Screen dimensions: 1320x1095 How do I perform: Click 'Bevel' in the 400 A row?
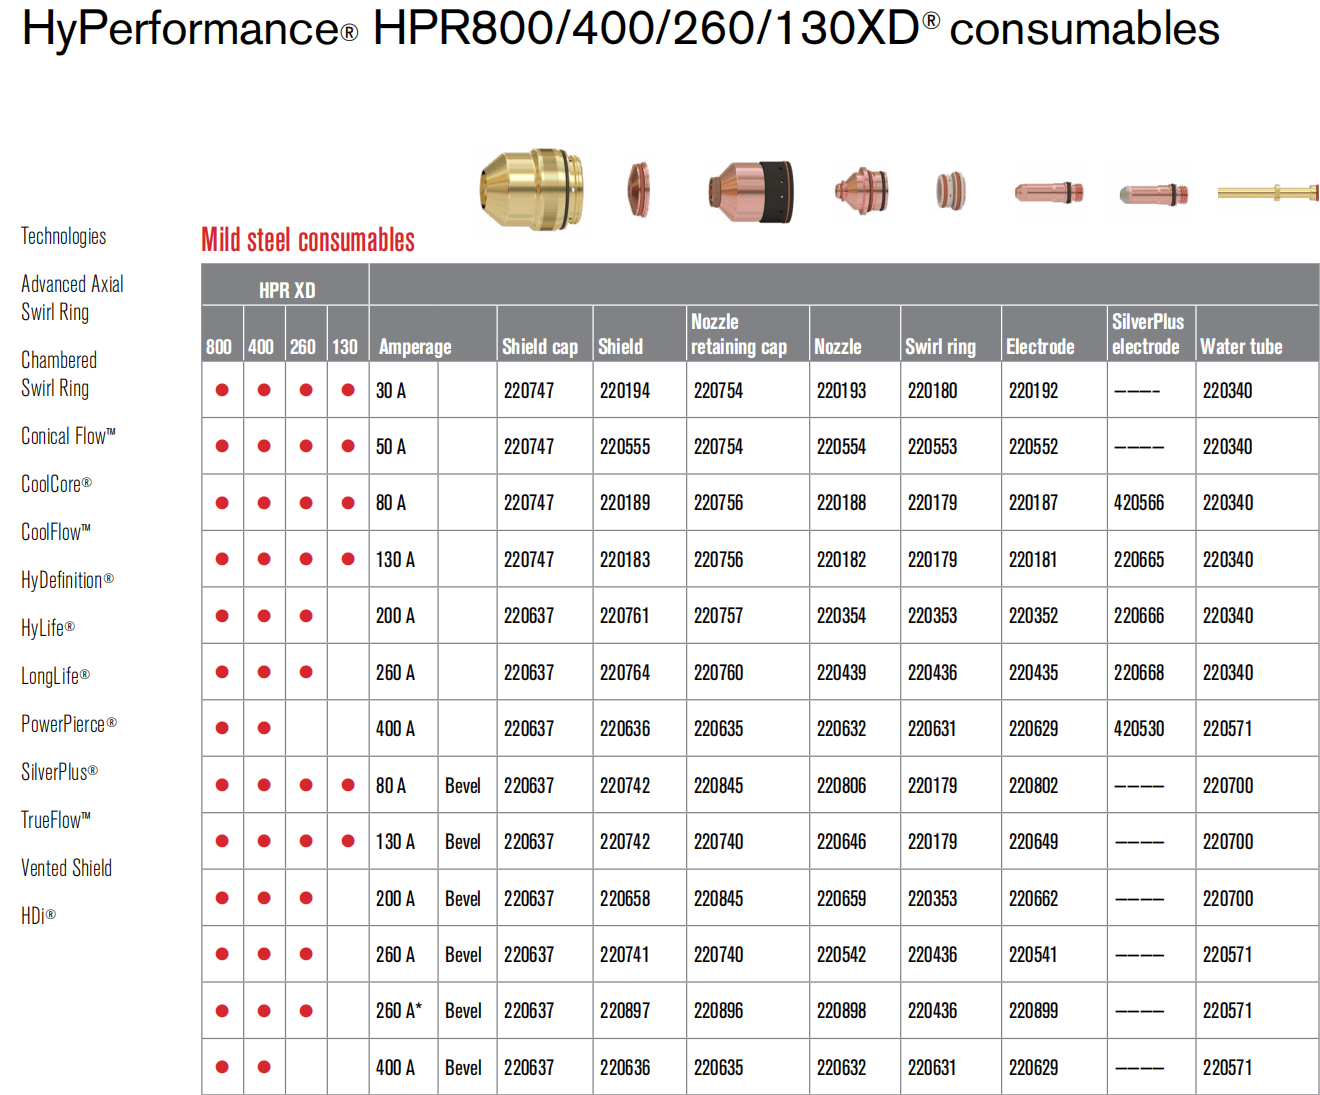point(463,1068)
